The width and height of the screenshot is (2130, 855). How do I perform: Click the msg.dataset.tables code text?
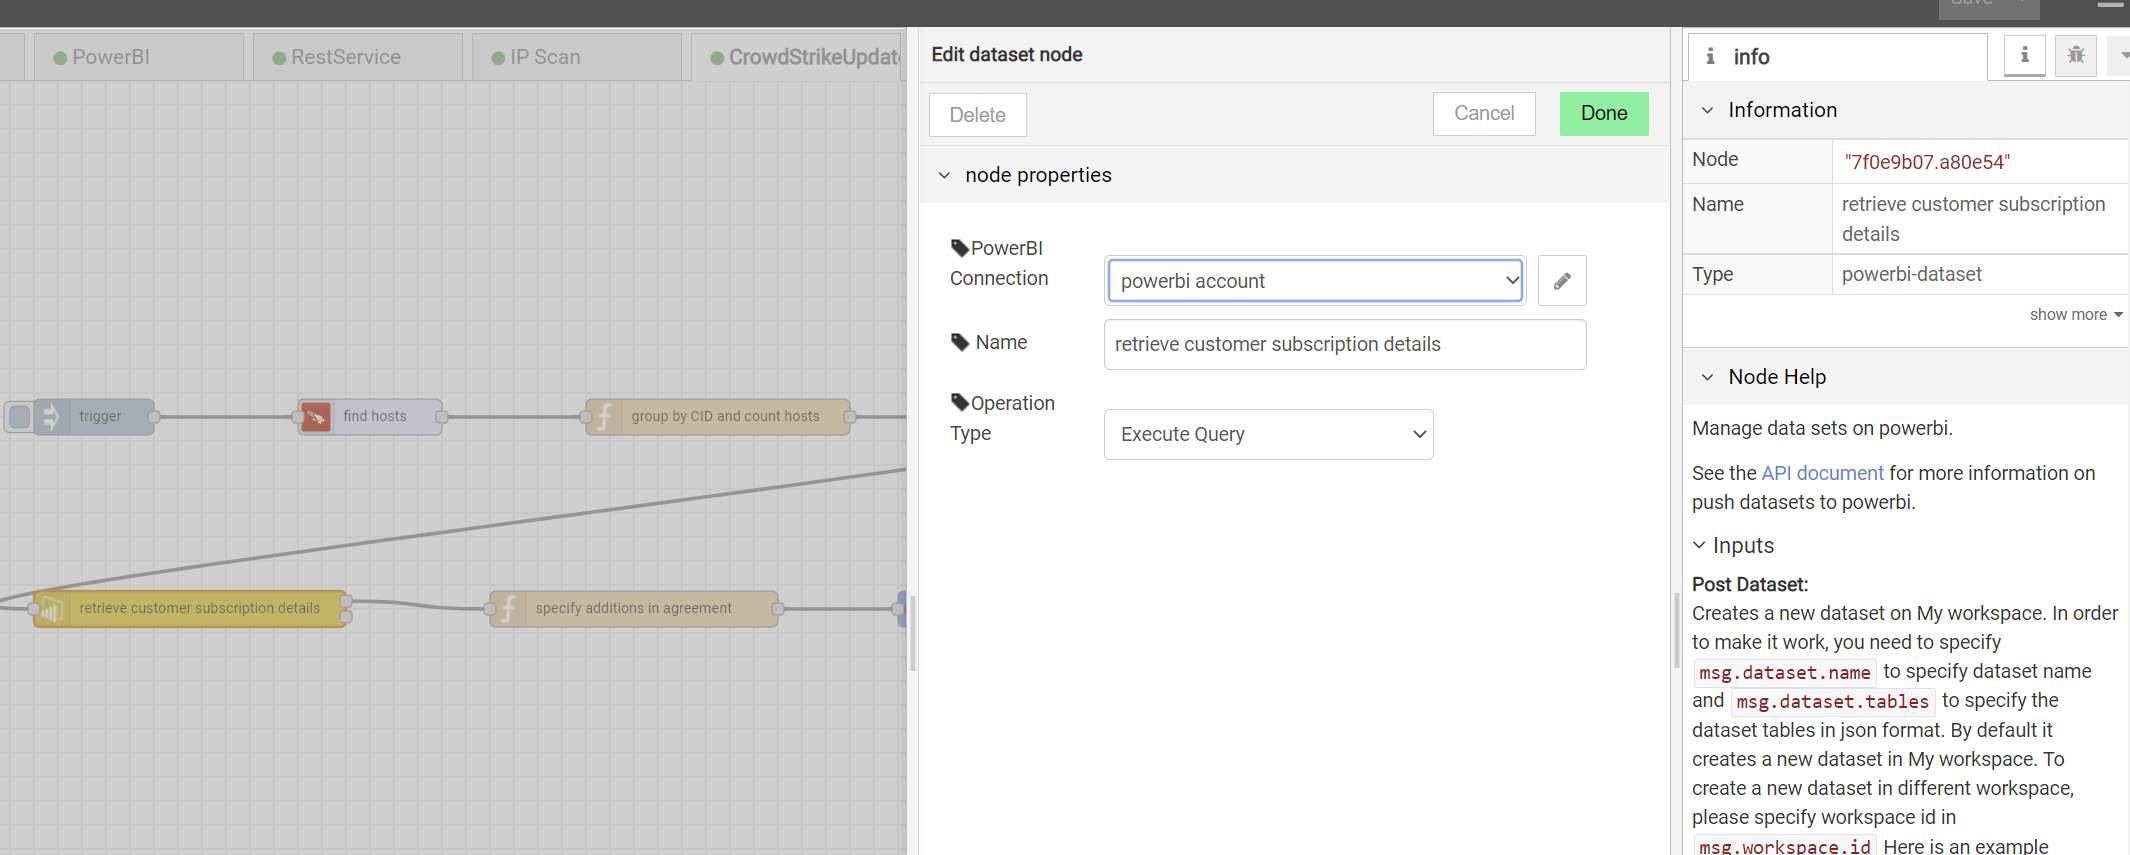[x=1833, y=702]
